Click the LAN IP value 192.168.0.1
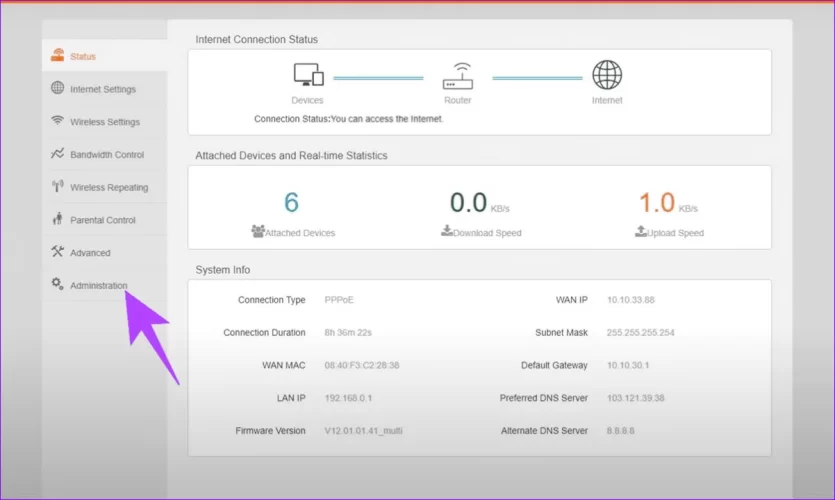835x500 pixels. point(350,398)
